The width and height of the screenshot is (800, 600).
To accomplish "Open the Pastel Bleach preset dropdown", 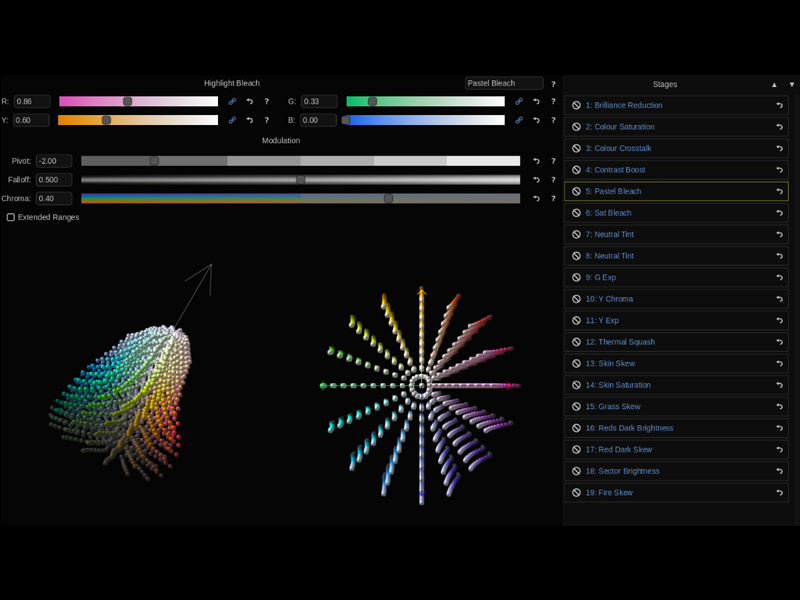I will coord(504,83).
